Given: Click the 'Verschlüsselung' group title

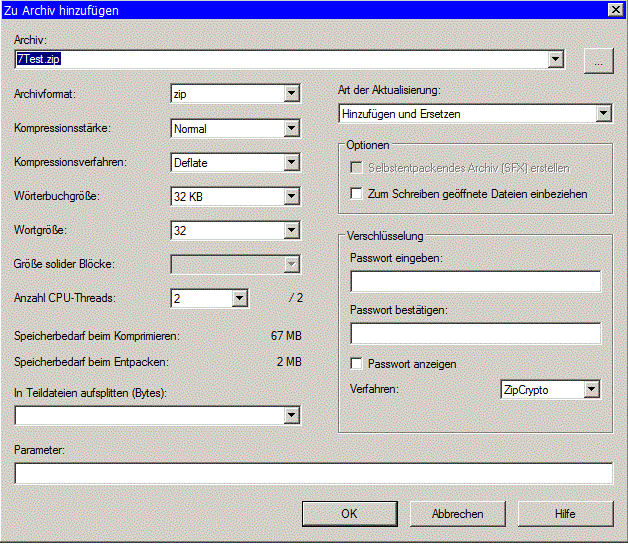Looking at the screenshot, I should [x=385, y=236].
